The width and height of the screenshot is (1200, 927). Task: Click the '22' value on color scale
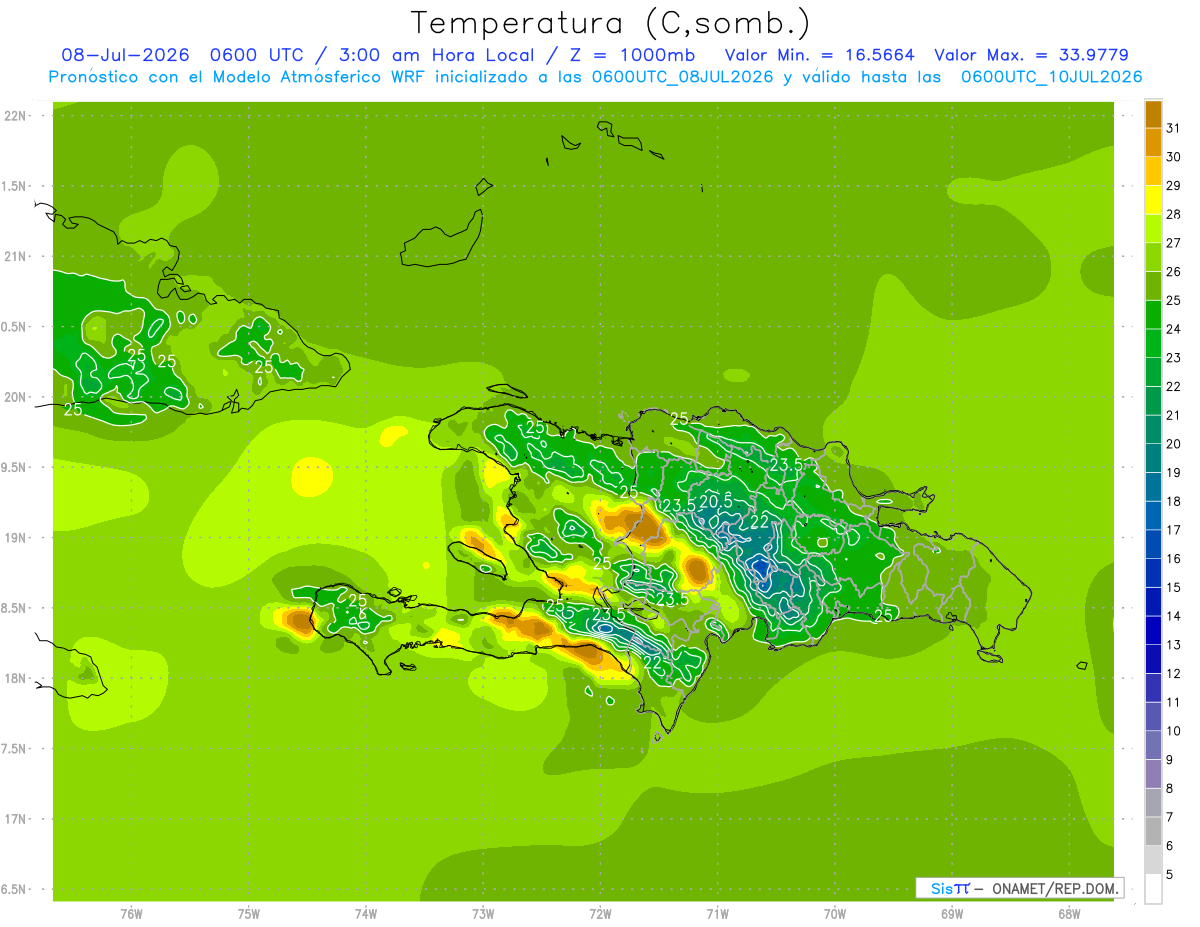pos(1174,386)
